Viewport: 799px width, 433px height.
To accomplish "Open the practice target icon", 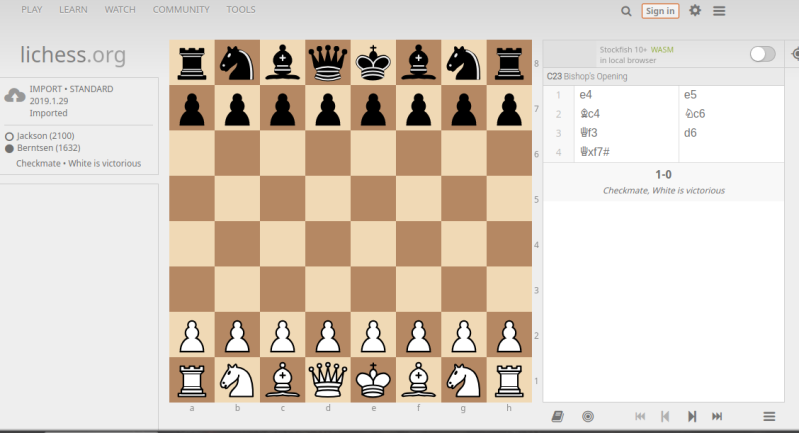I will (x=588, y=417).
